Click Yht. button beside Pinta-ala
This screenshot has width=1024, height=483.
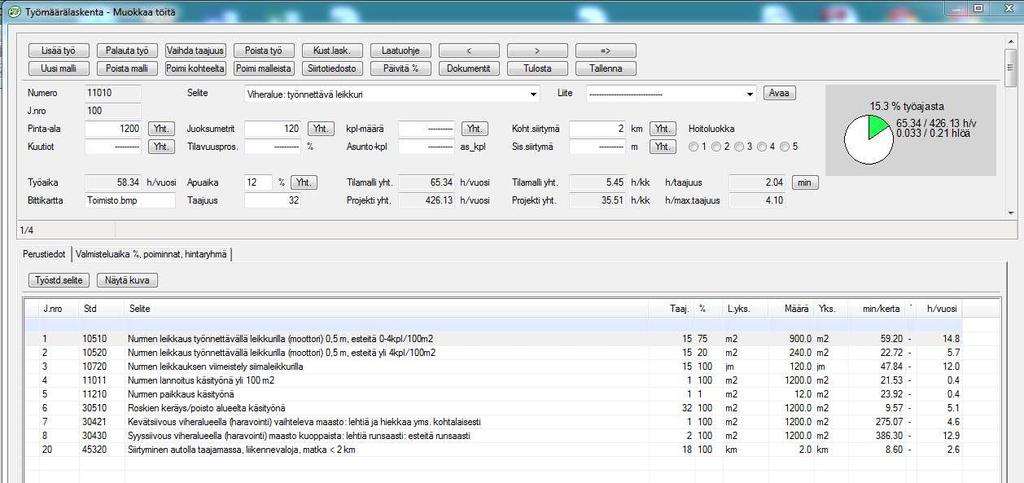161,129
